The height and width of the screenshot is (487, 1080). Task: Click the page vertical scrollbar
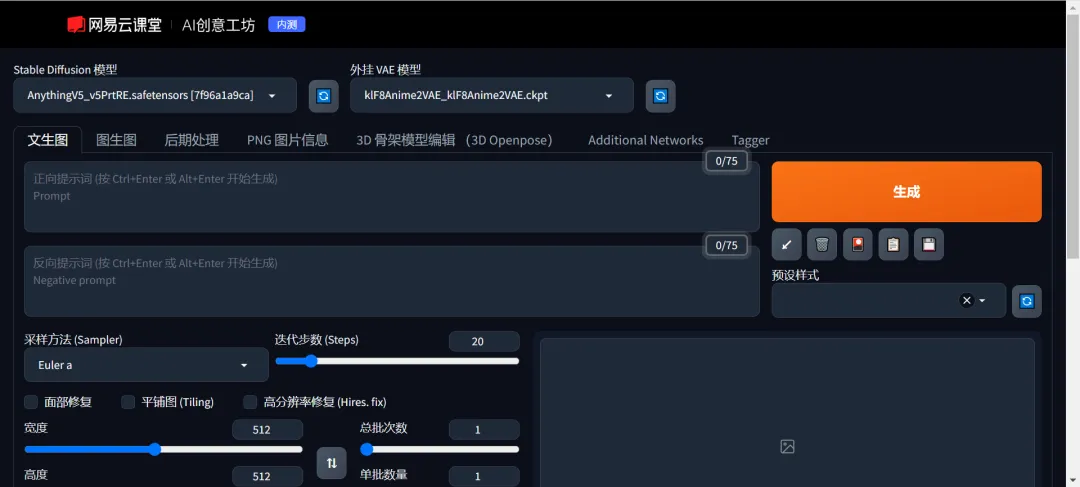click(x=1073, y=138)
